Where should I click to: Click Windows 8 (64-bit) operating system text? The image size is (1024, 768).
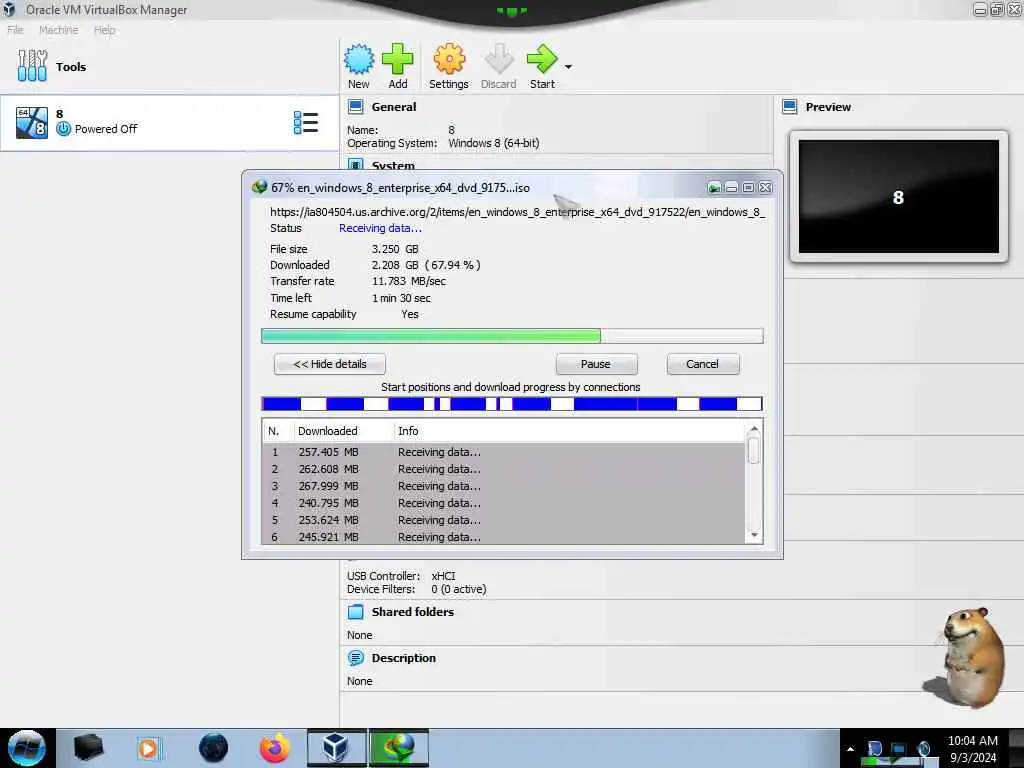coord(494,143)
